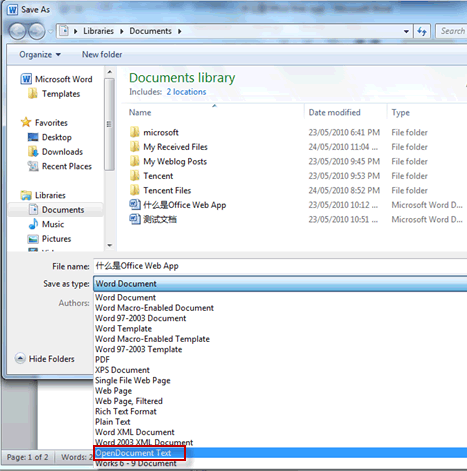Click the Libraries breadcrumb segment
467x471 pixels.
98,31
